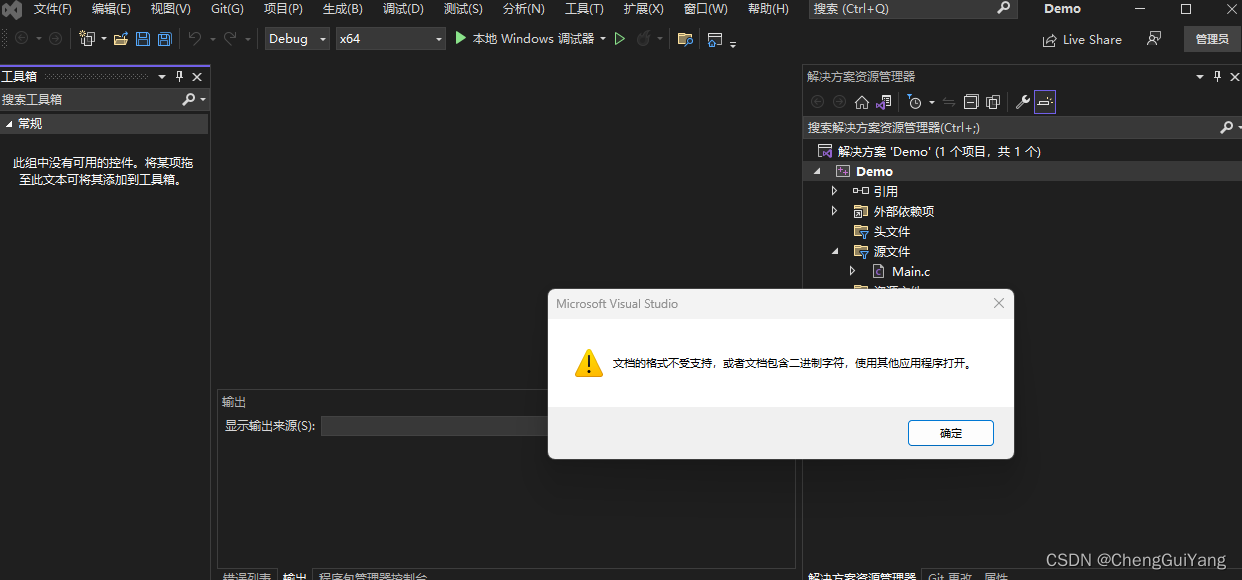Open the 分析(N) menu
The image size is (1242, 580).
[523, 9]
